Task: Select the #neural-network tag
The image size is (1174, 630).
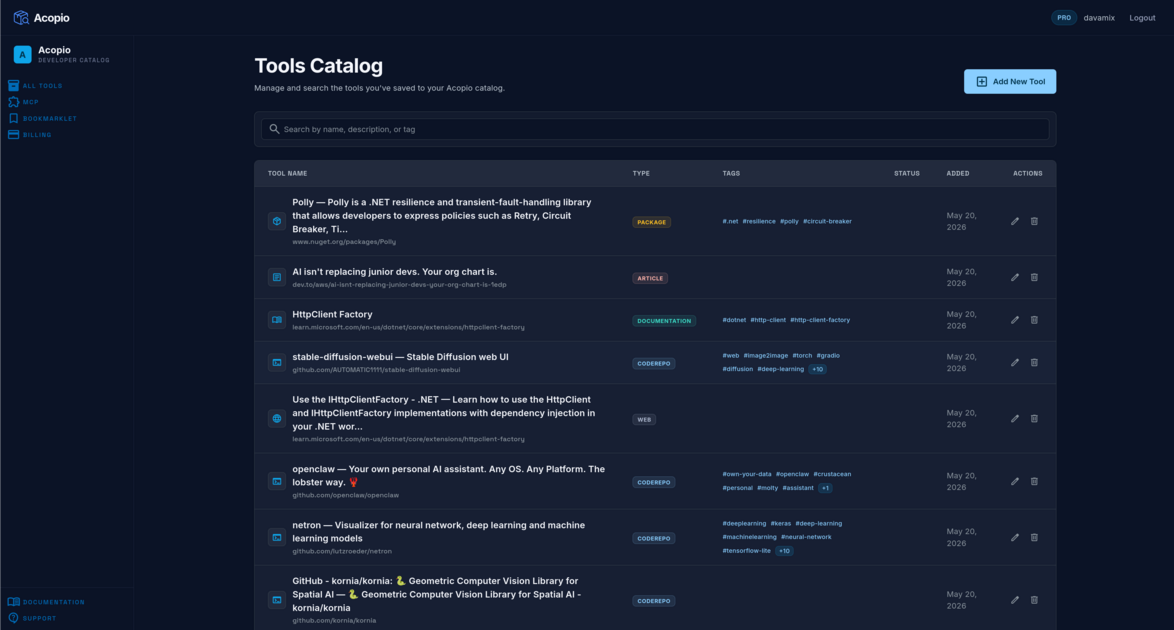Action: 806,537
